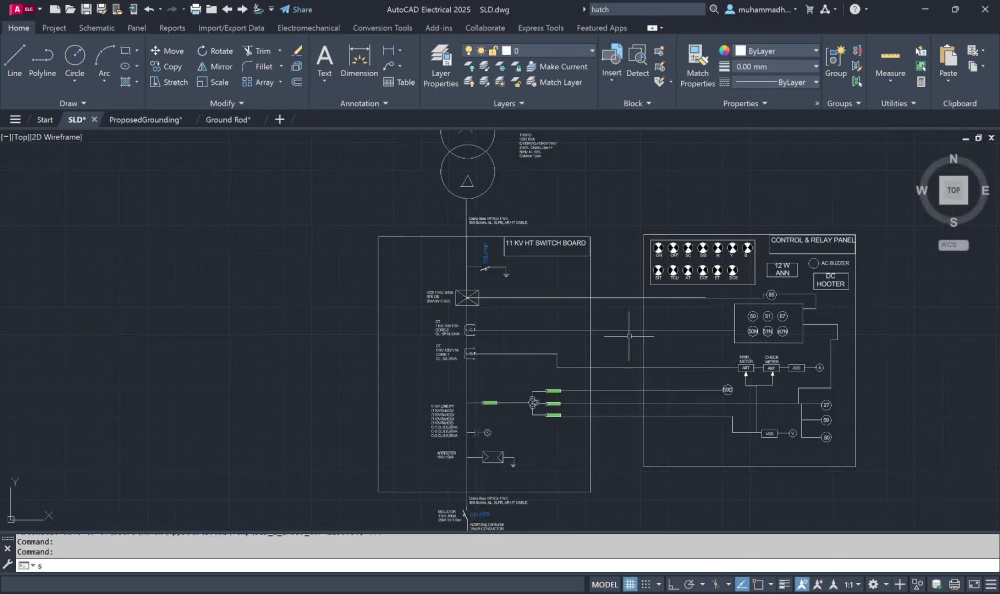1000x594 pixels.
Task: Toggle the drawing grid display in status bar
Action: pos(630,584)
